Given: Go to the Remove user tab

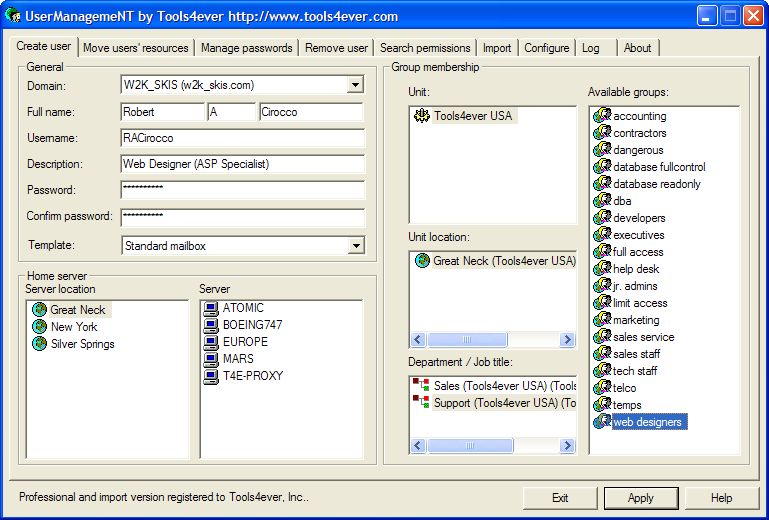Looking at the screenshot, I should (x=336, y=48).
